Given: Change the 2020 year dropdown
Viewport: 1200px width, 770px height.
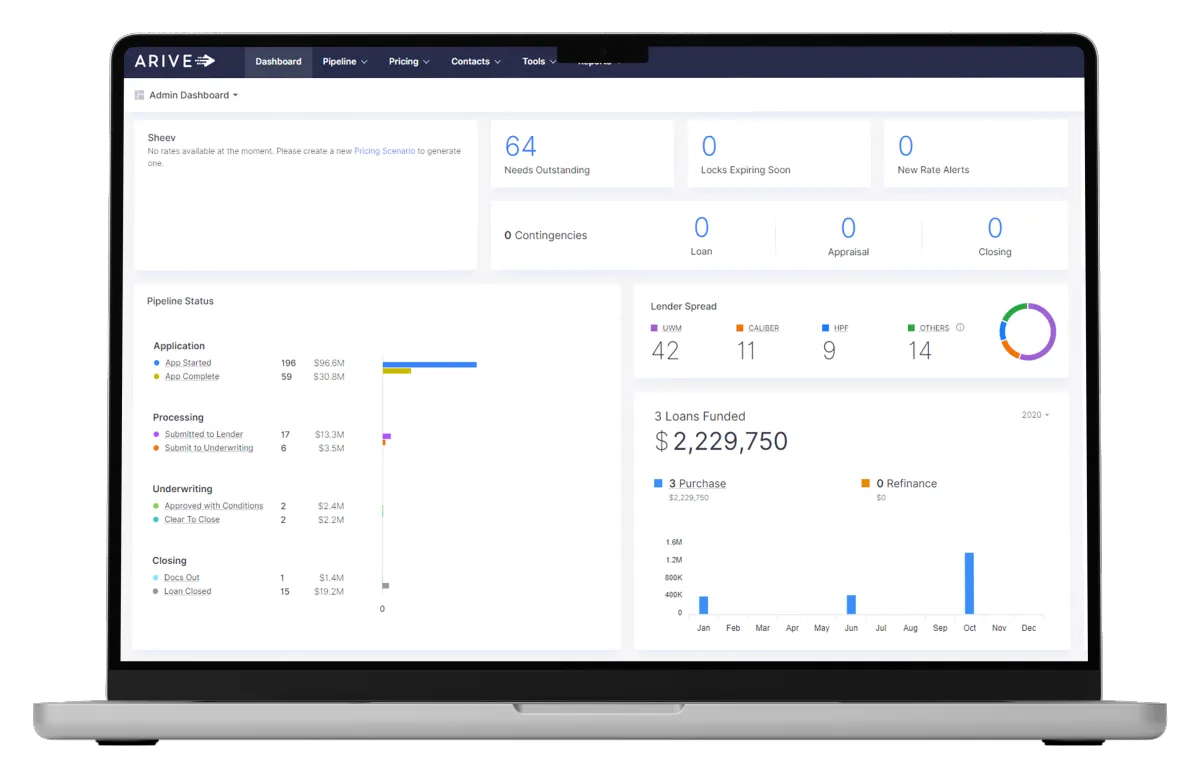Looking at the screenshot, I should (1035, 415).
